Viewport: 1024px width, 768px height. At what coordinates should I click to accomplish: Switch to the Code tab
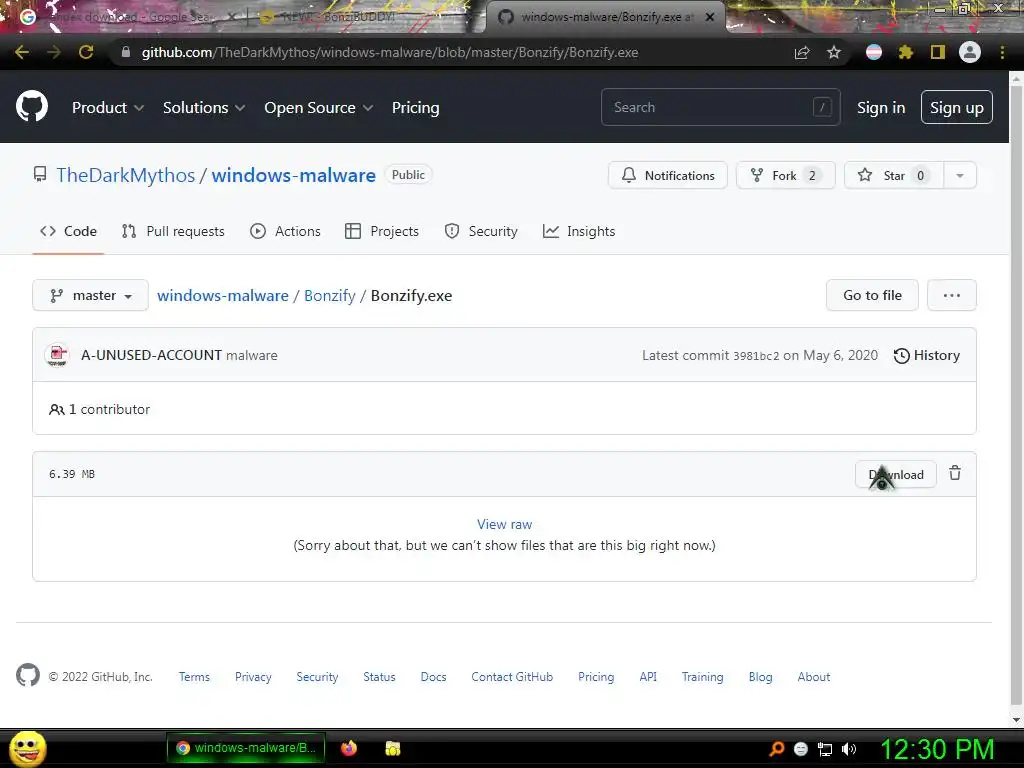pyautogui.click(x=68, y=231)
